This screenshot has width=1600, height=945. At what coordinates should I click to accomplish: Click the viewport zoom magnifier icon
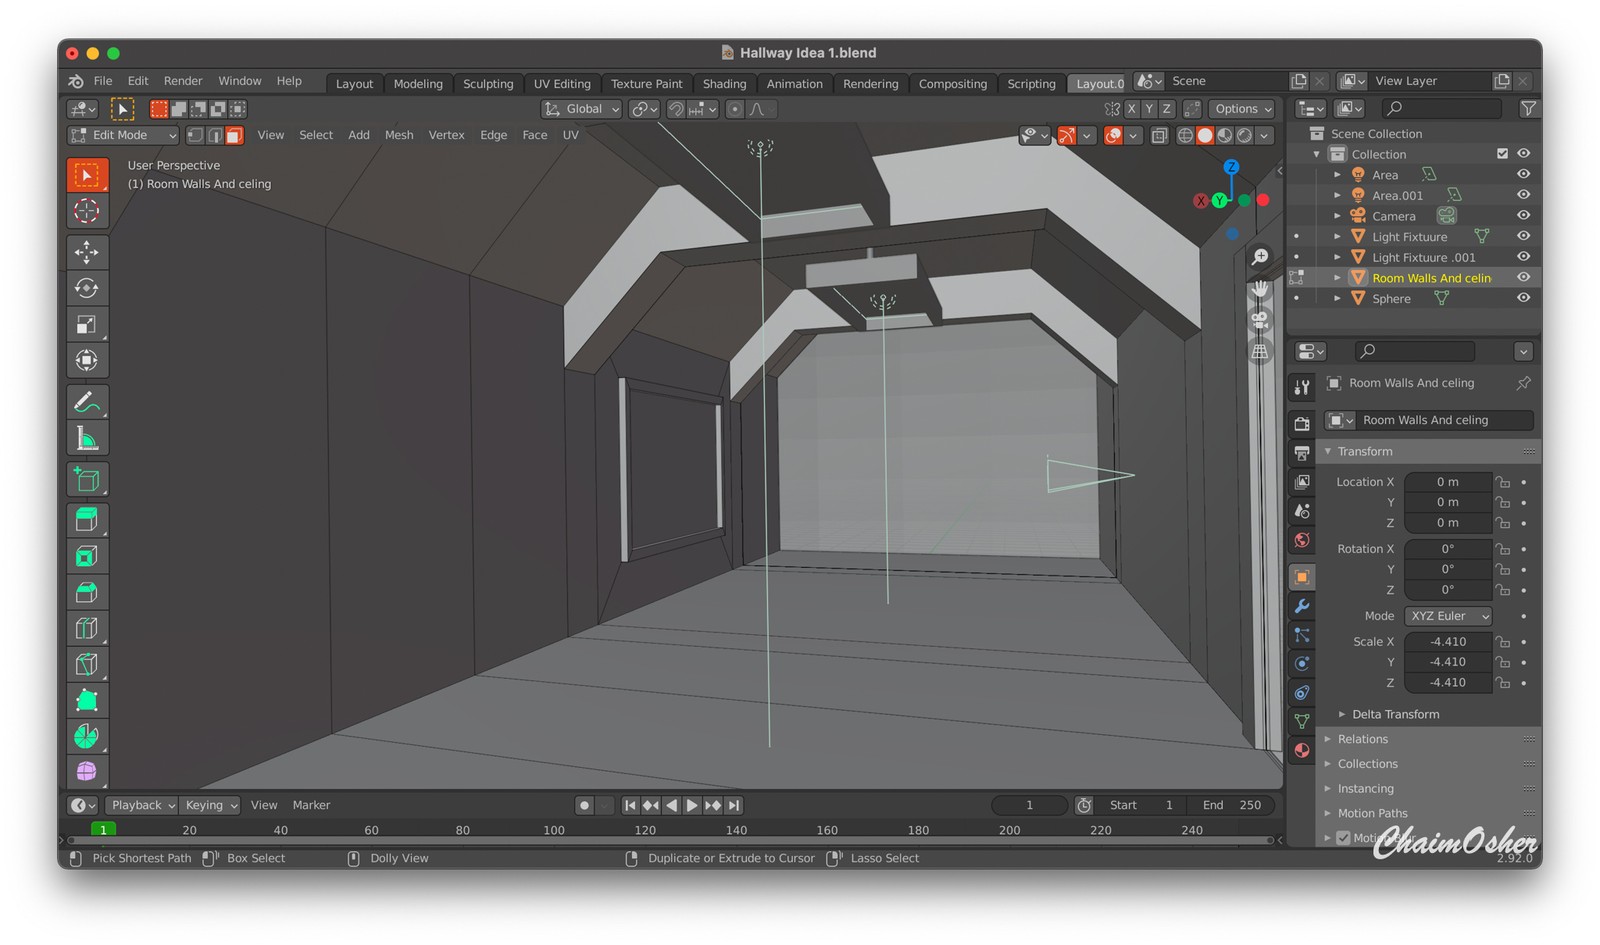coord(1260,257)
